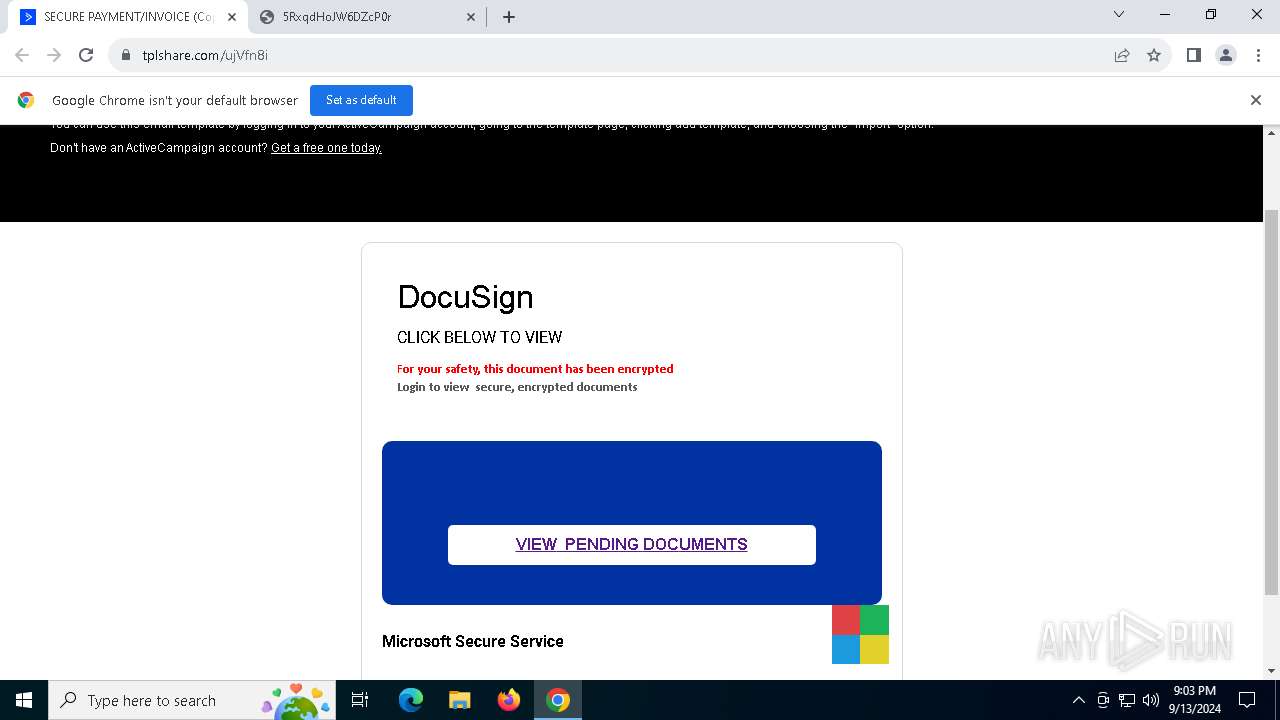
Task: Open Task View from the taskbar
Action: coord(360,700)
